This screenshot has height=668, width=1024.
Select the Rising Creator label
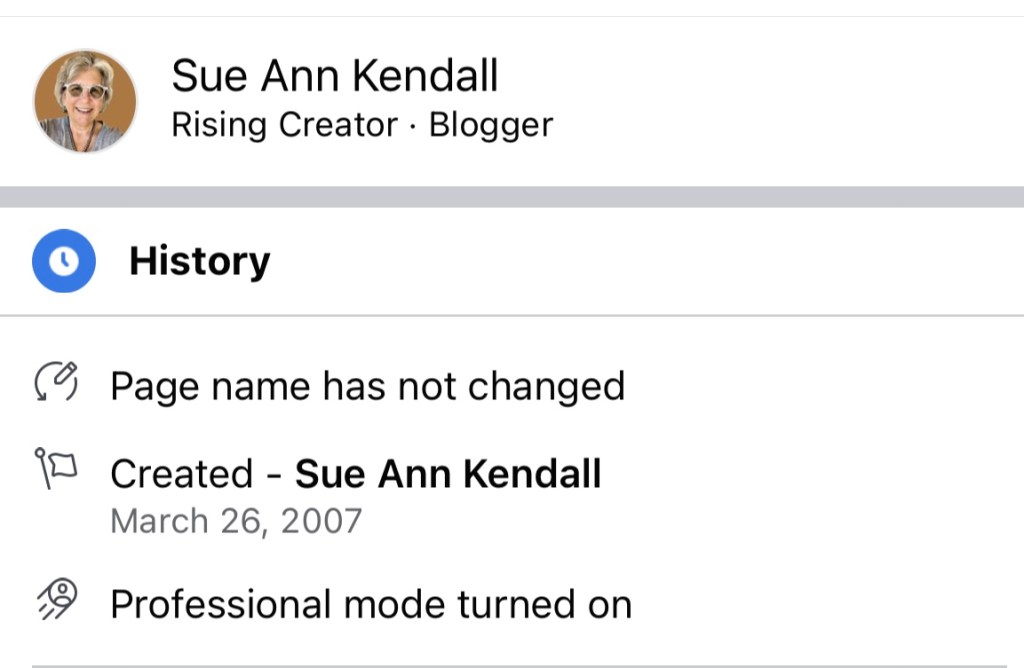(x=285, y=125)
